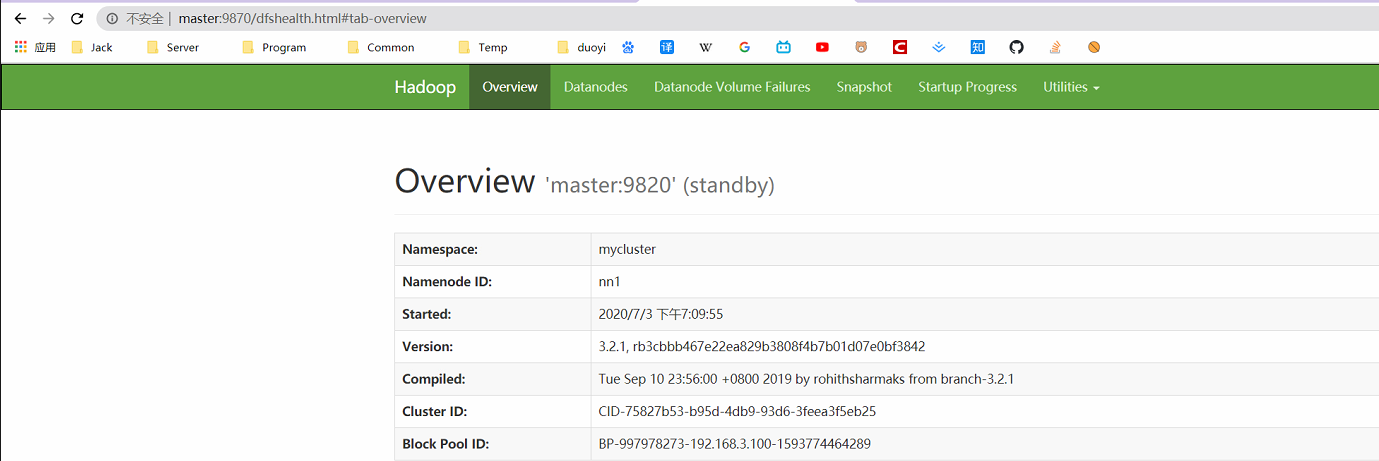
Task: Click the mycluster namespace value
Action: pyautogui.click(x=627, y=249)
